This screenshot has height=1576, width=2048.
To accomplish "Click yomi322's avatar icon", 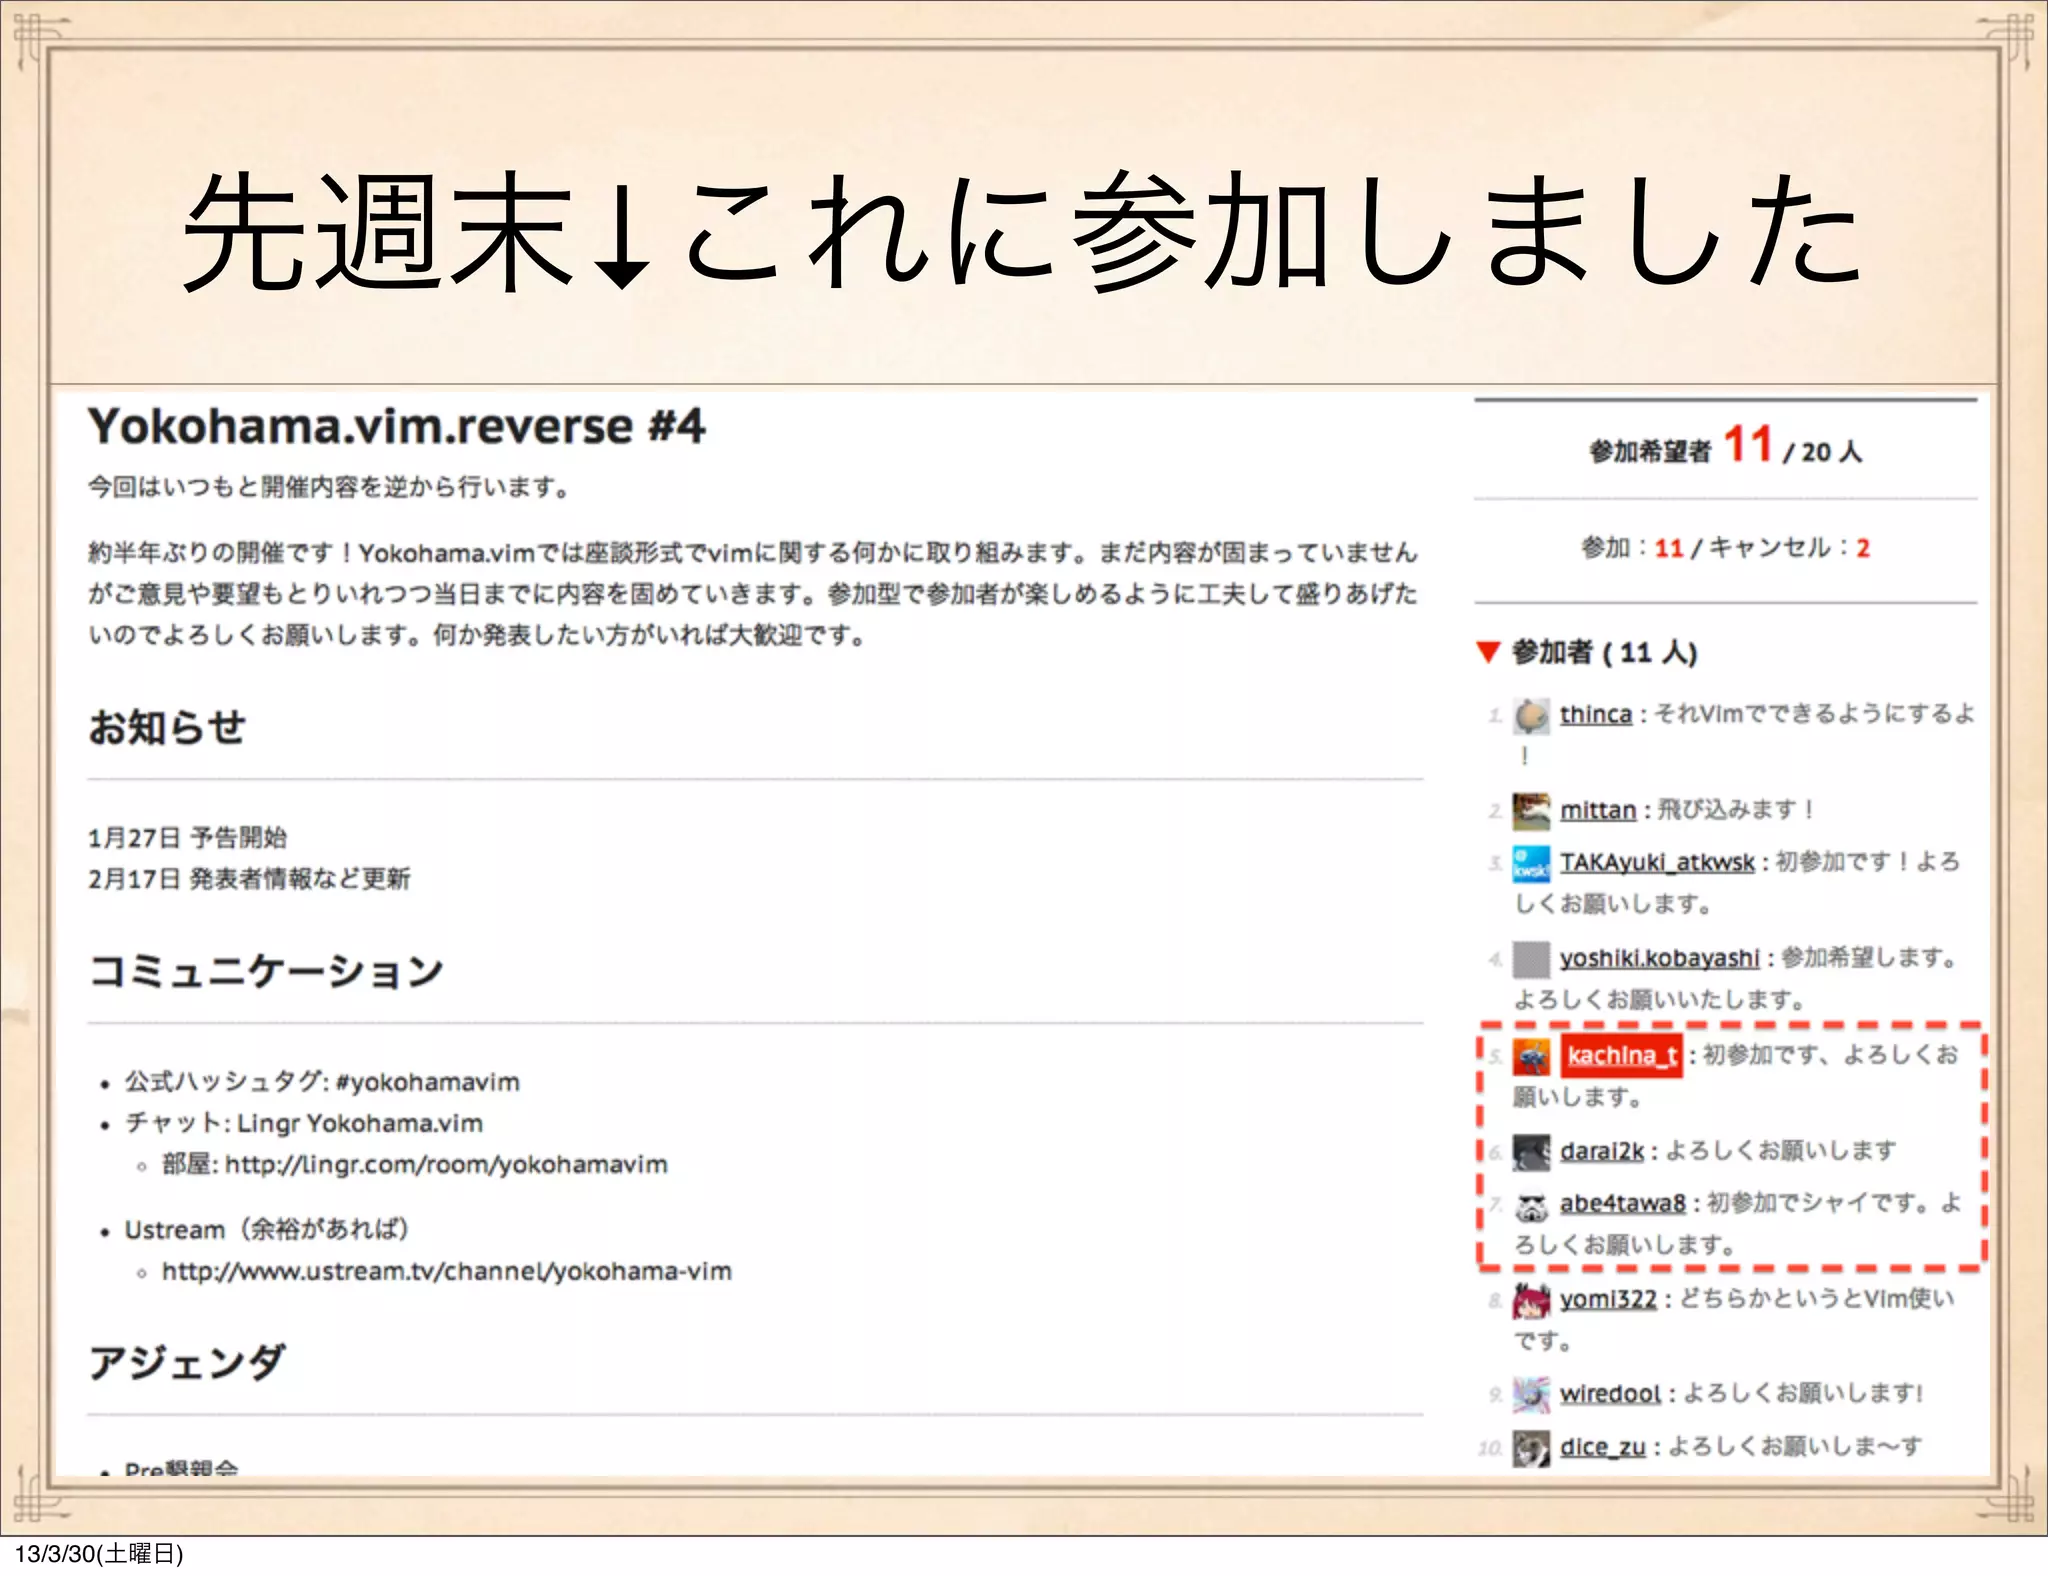I will 1530,1300.
